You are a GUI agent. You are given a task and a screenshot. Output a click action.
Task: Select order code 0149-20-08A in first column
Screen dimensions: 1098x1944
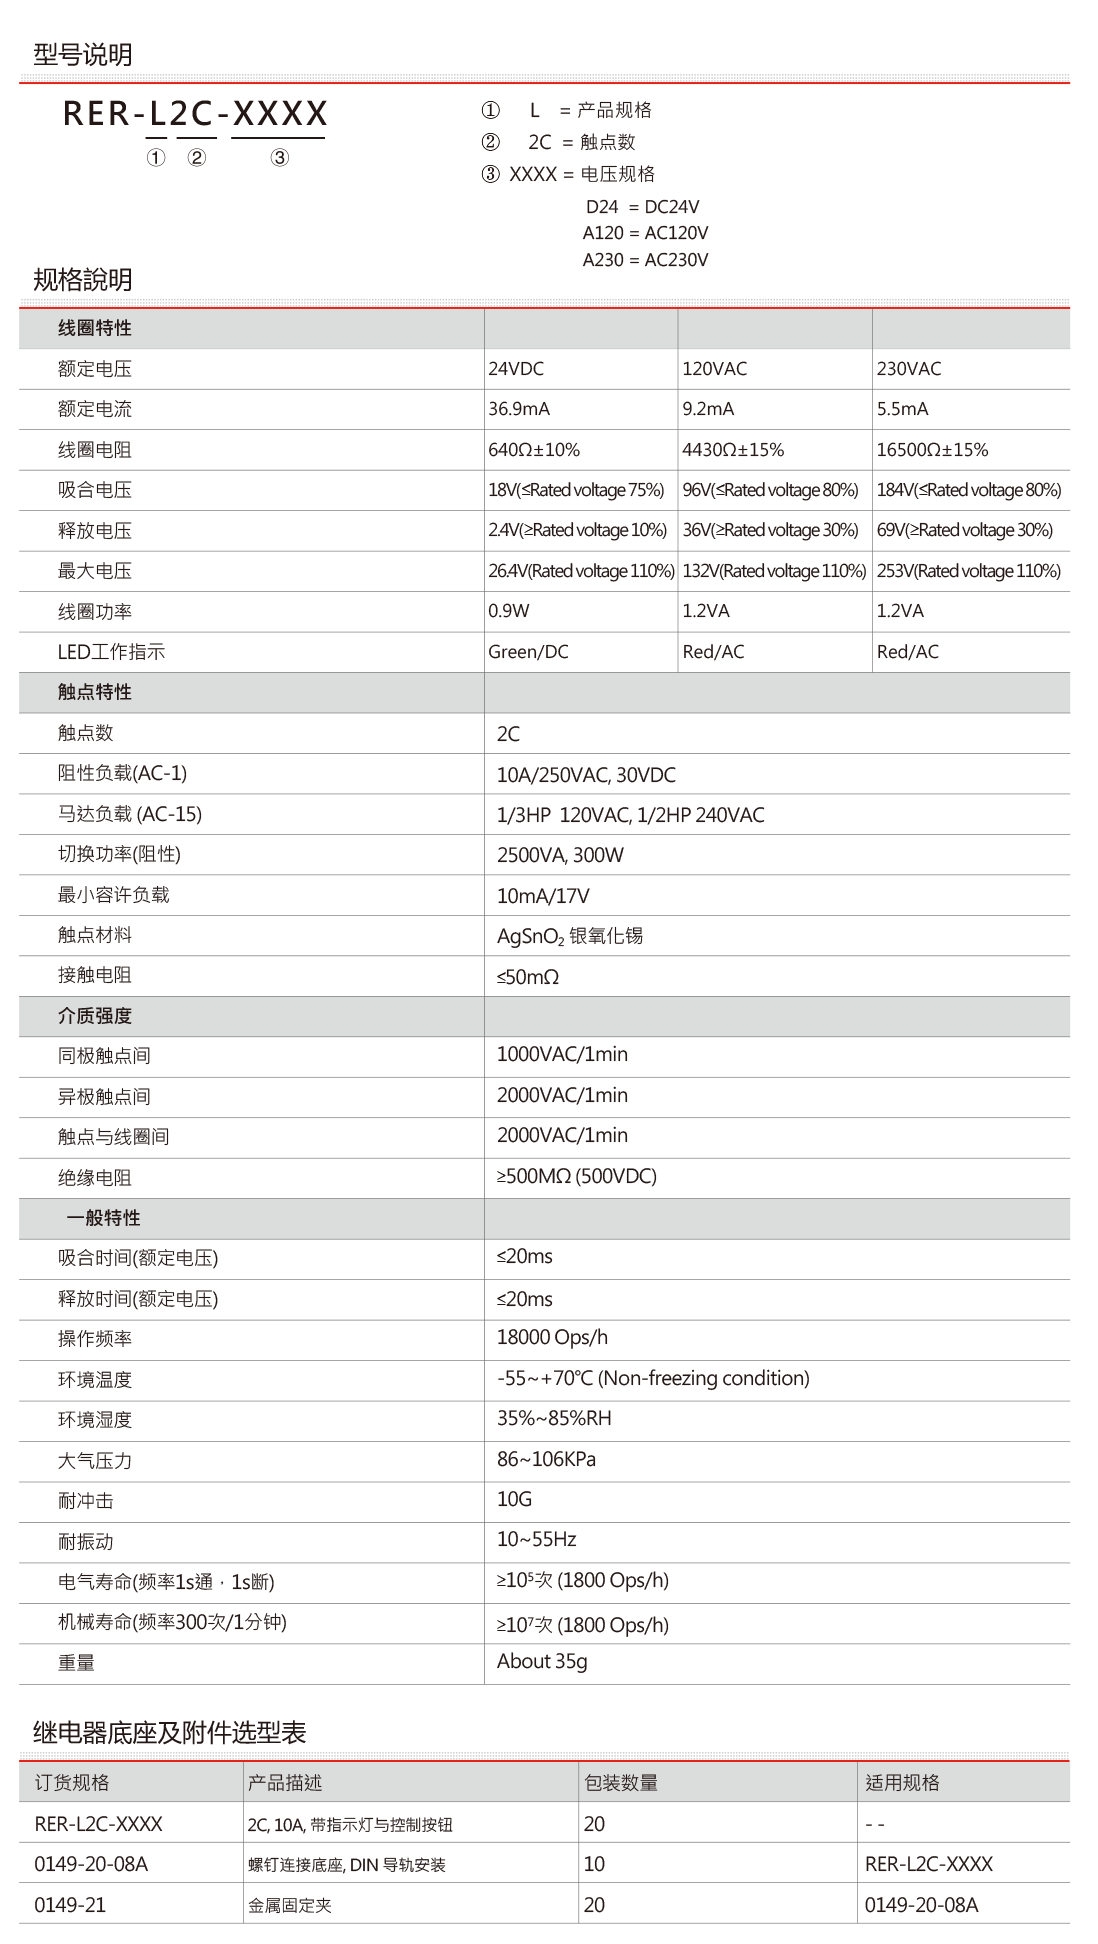point(91,1864)
